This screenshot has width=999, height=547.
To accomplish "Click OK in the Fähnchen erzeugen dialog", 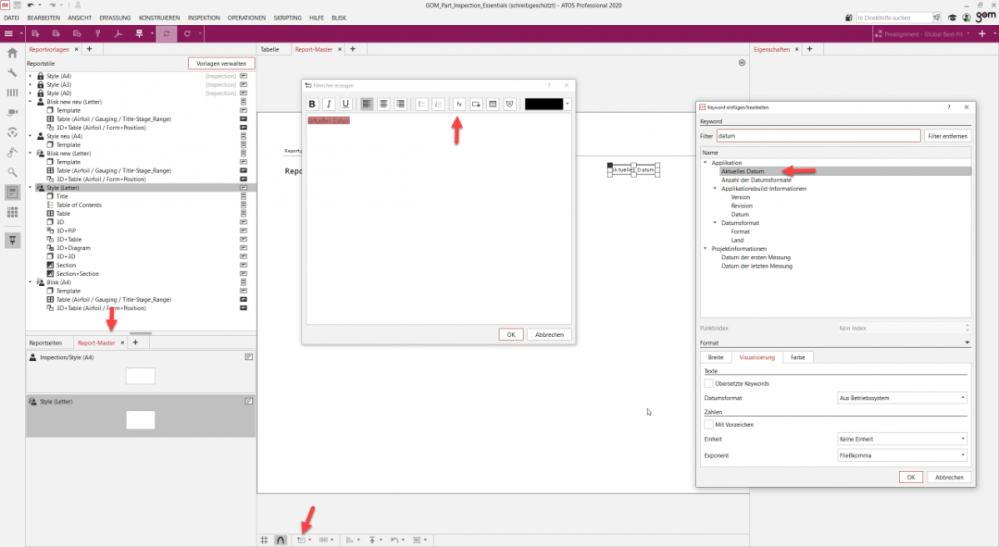I will (x=511, y=334).
